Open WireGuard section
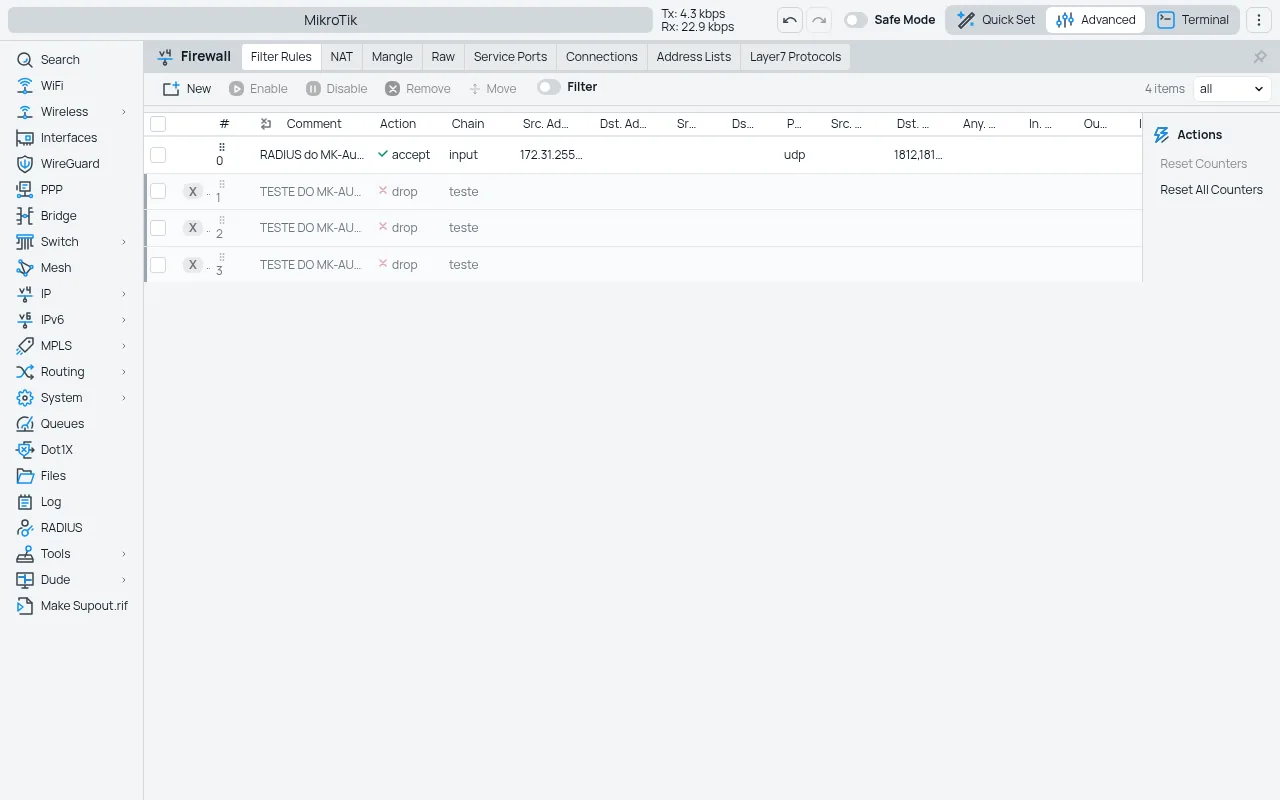The width and height of the screenshot is (1280, 800). coord(70,164)
